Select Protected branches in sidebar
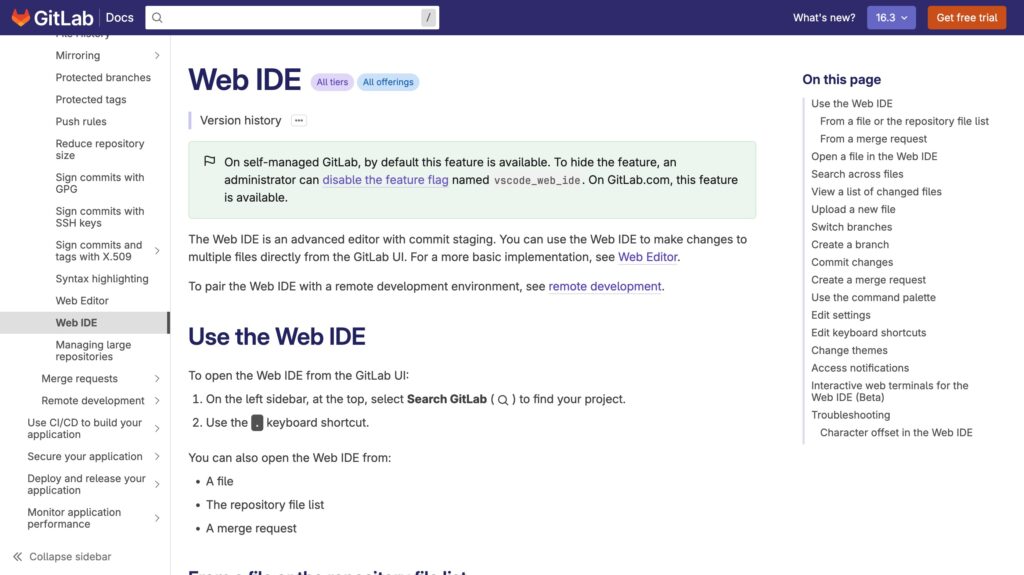 103,78
